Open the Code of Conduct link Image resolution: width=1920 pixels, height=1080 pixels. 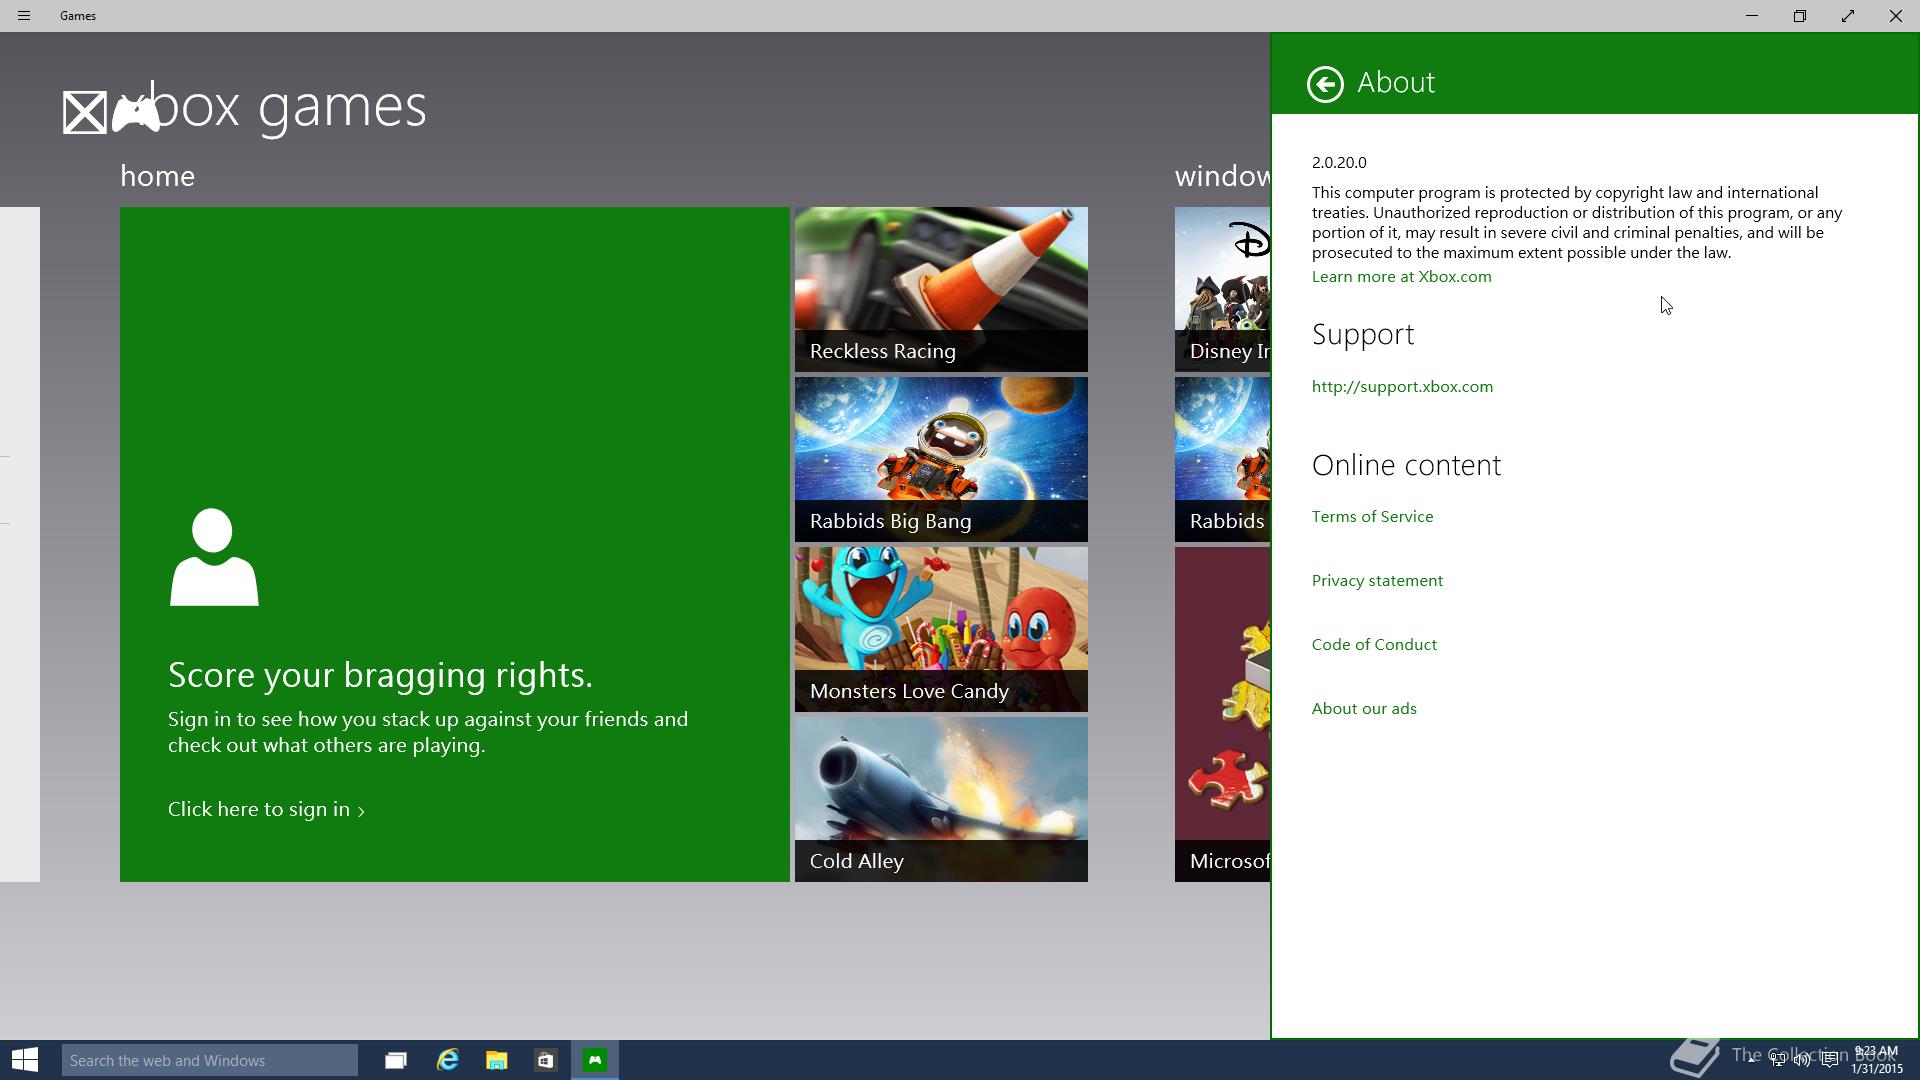[1374, 645]
